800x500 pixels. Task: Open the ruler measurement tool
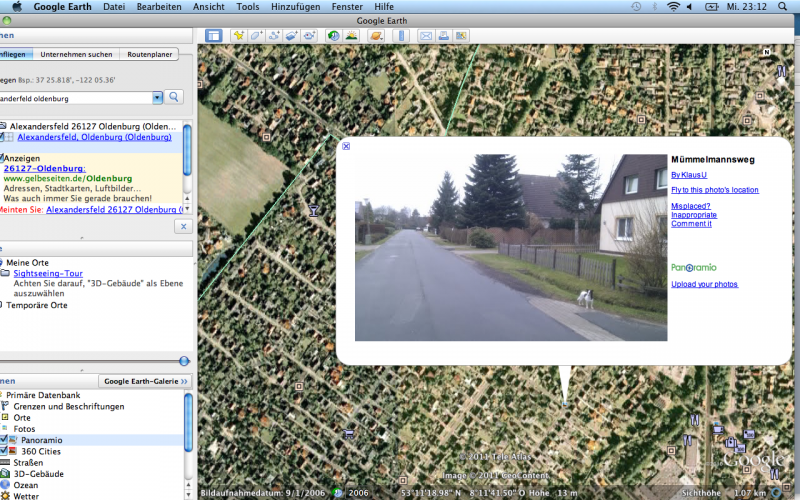[x=400, y=36]
